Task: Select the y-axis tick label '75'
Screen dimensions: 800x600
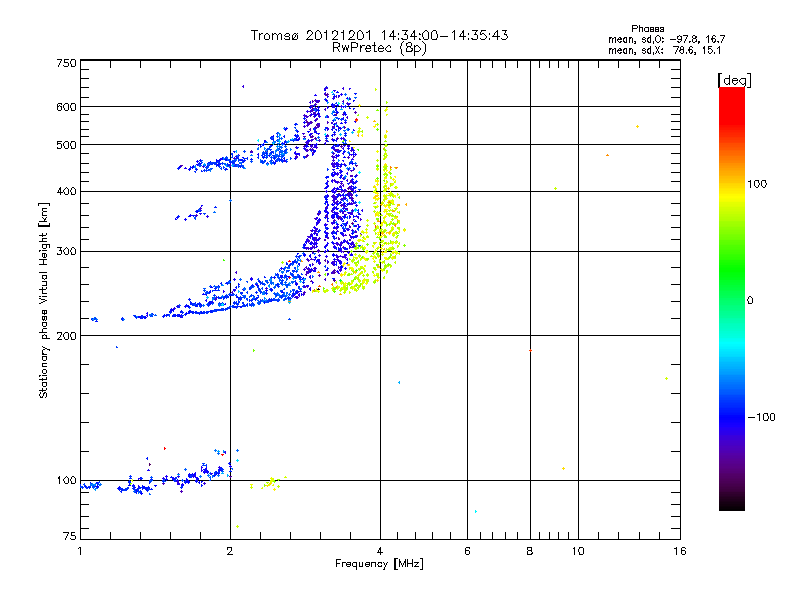Action: click(70, 536)
